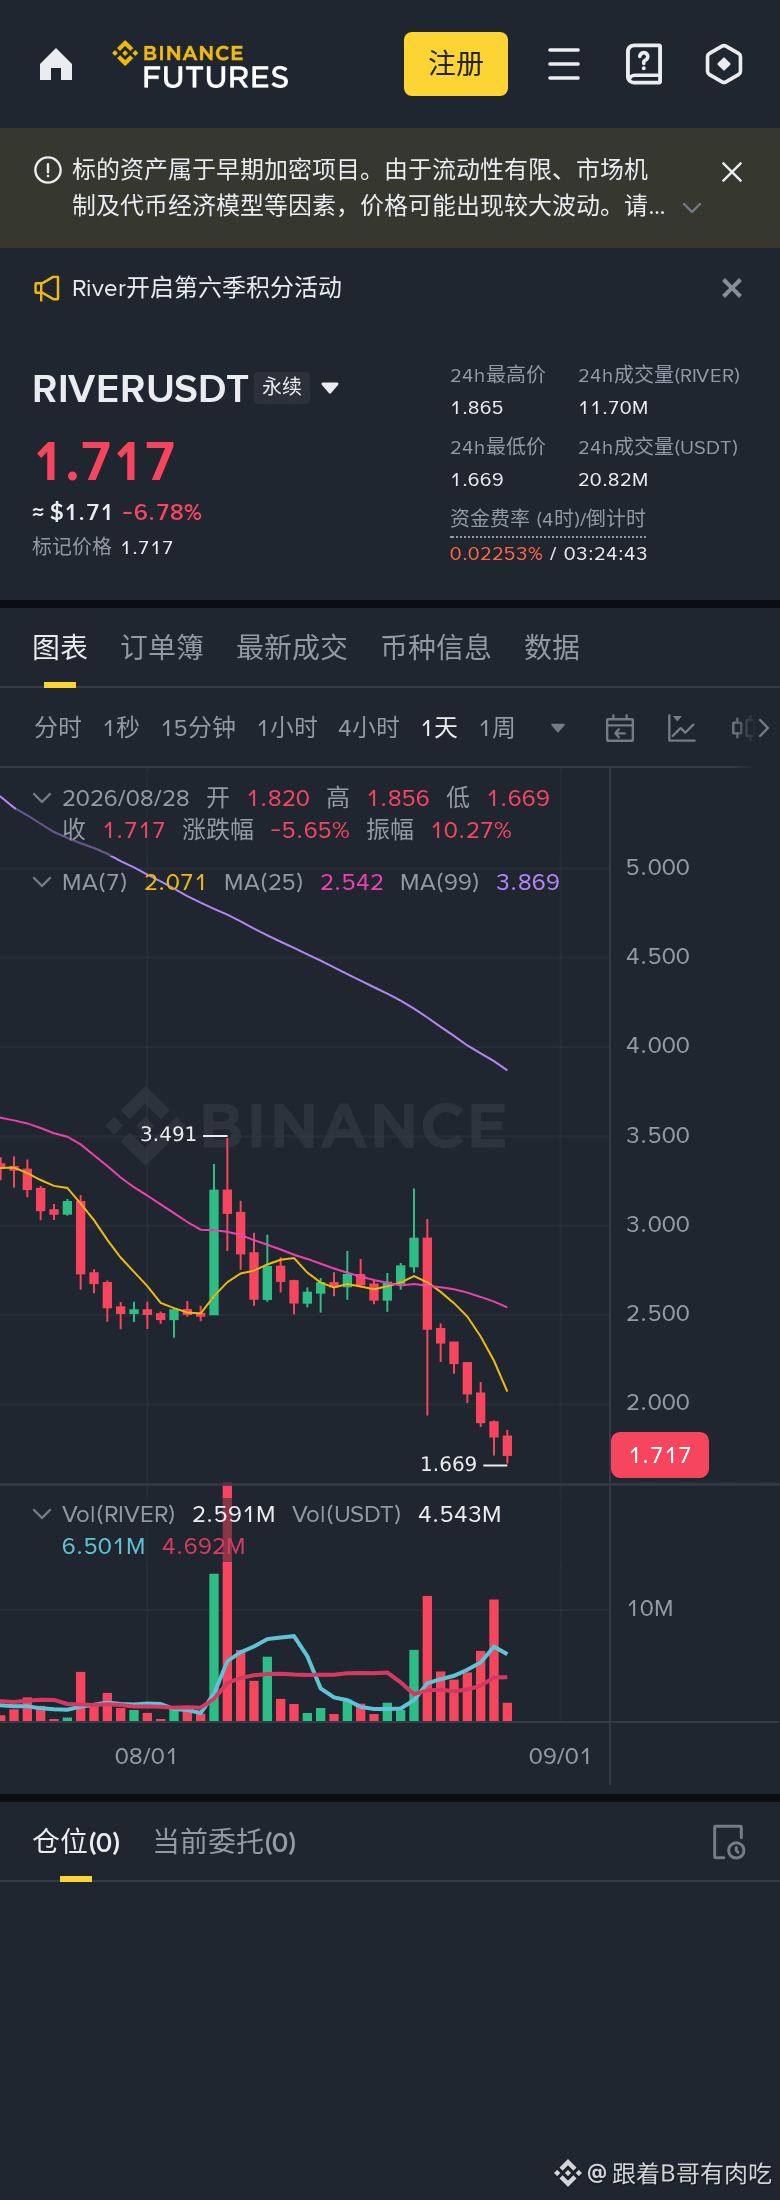Show more chart toolbar options arrow
The image size is (780, 2200).
[x=765, y=728]
